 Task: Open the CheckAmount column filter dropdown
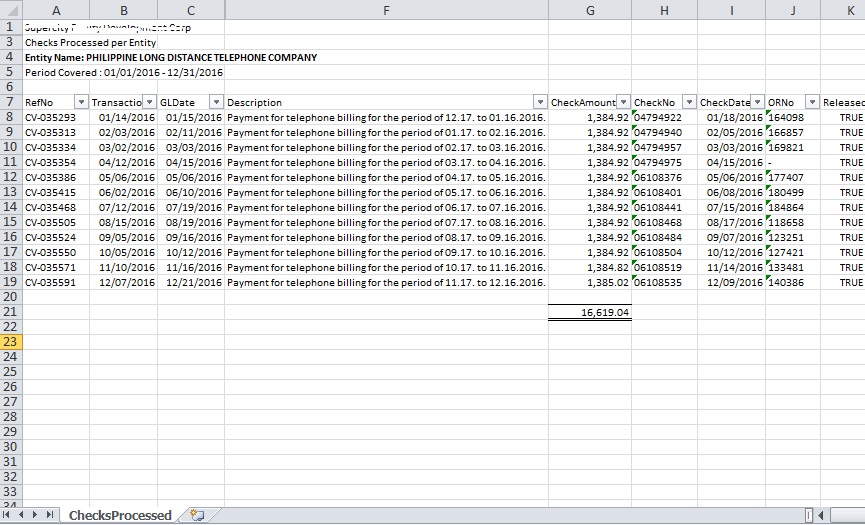(x=623, y=102)
